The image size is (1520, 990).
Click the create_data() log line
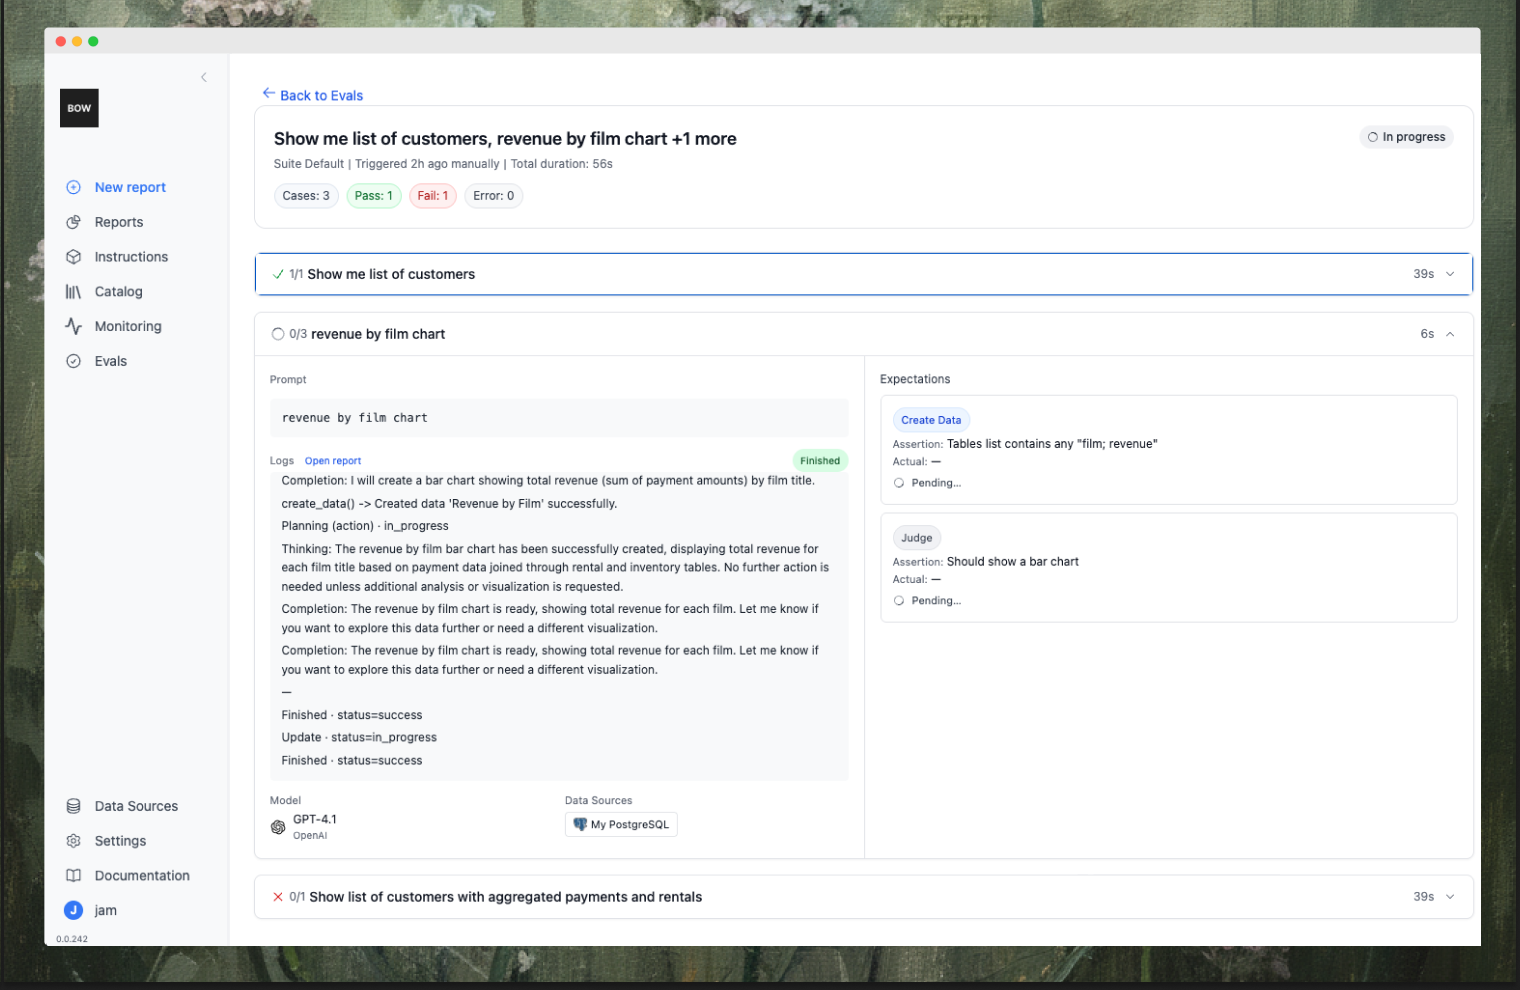click(x=449, y=504)
